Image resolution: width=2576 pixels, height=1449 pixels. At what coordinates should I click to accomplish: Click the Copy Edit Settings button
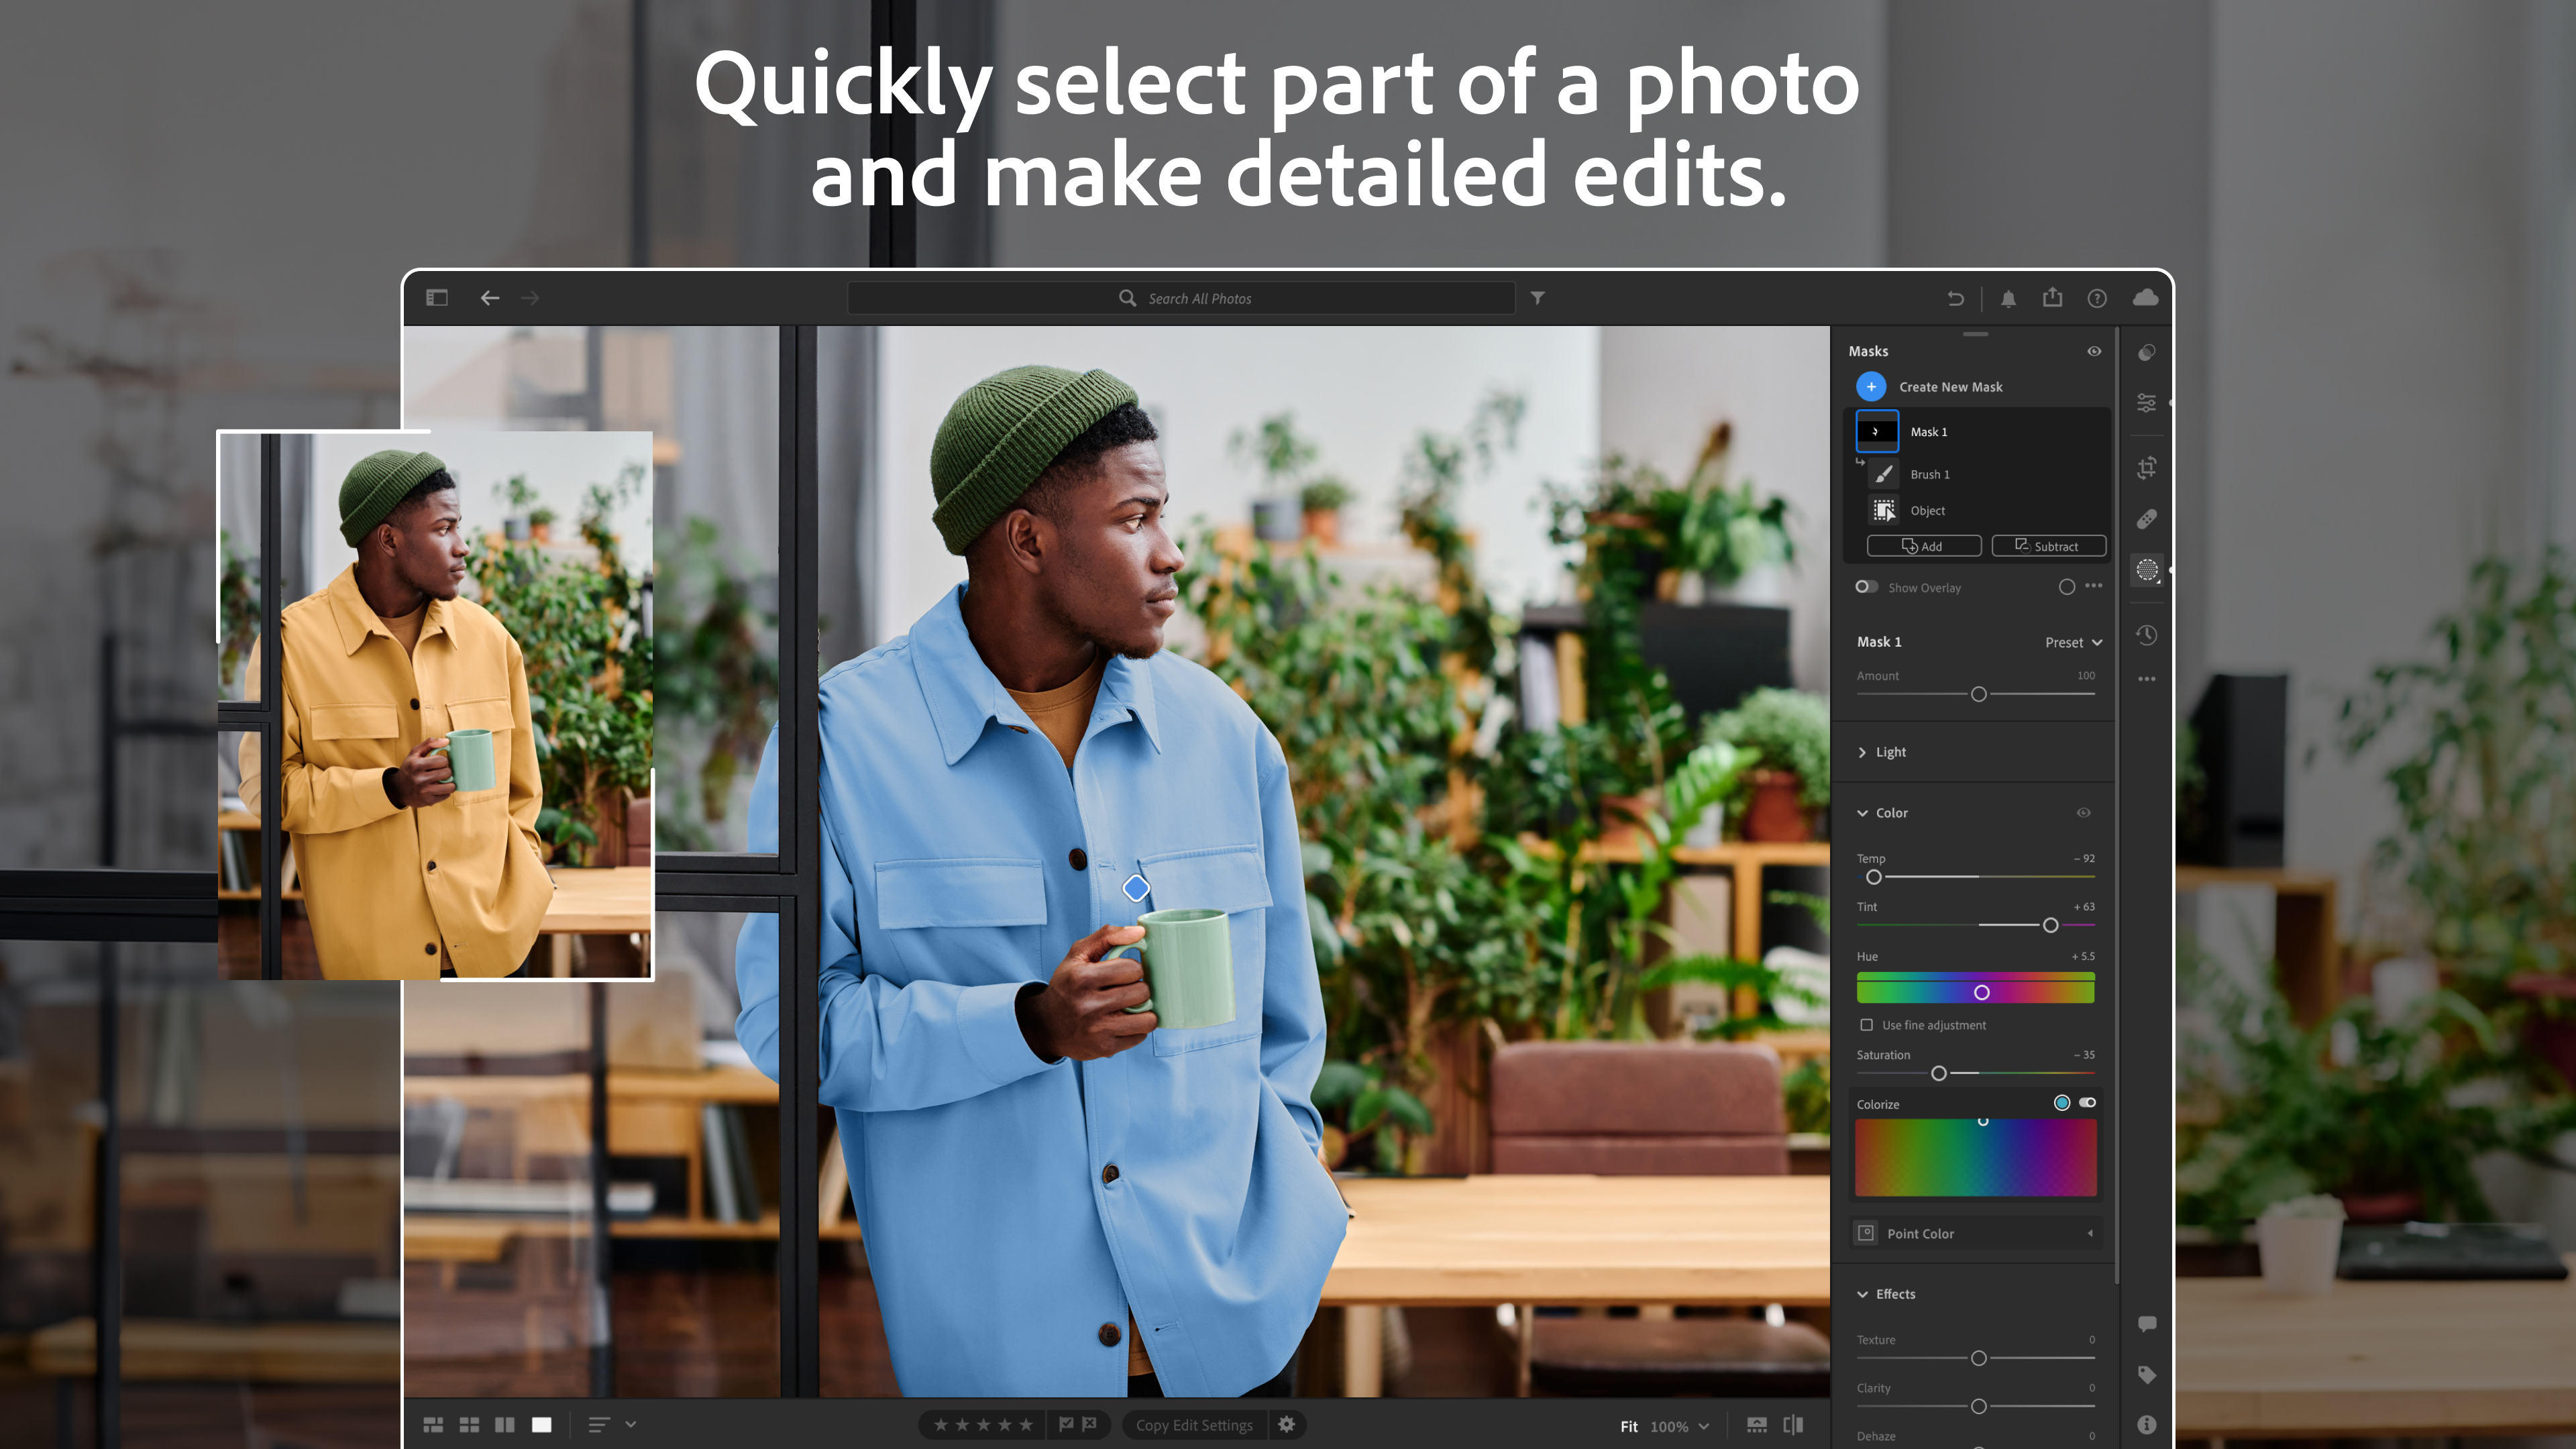coord(1194,1425)
